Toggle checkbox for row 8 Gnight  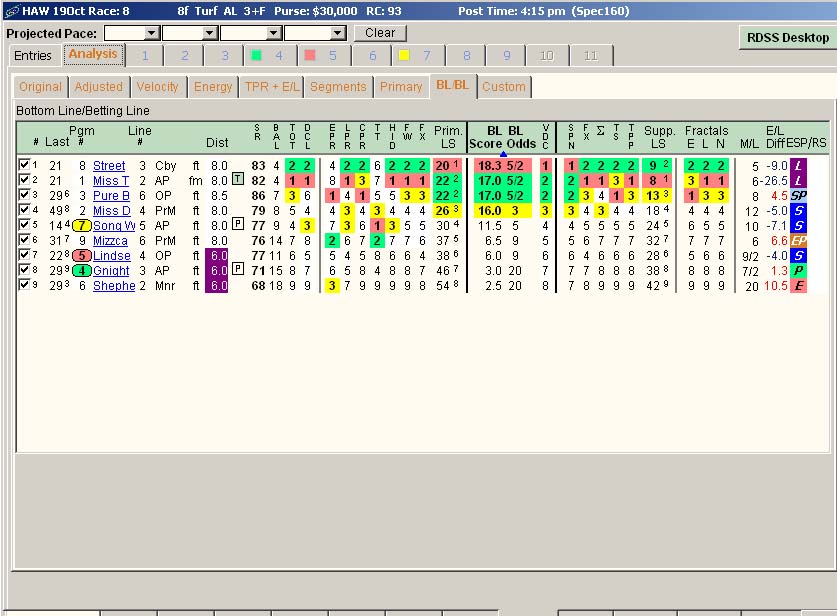(24, 269)
